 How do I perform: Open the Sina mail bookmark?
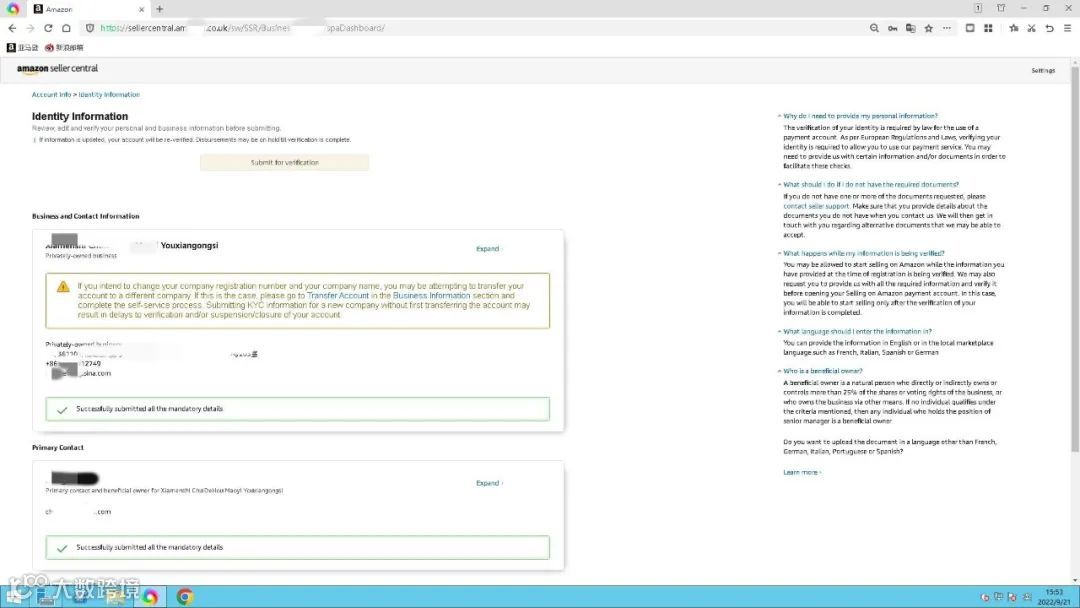[x=64, y=48]
